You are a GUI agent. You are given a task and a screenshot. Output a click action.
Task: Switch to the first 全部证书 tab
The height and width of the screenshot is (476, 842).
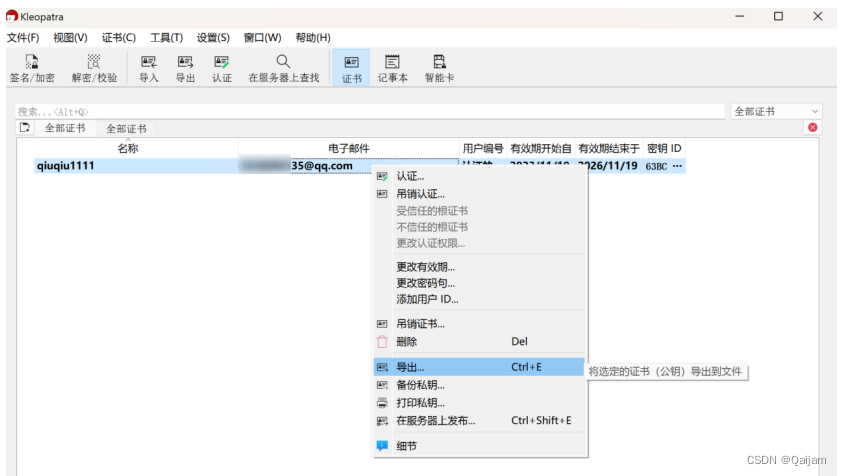pyautogui.click(x=65, y=128)
